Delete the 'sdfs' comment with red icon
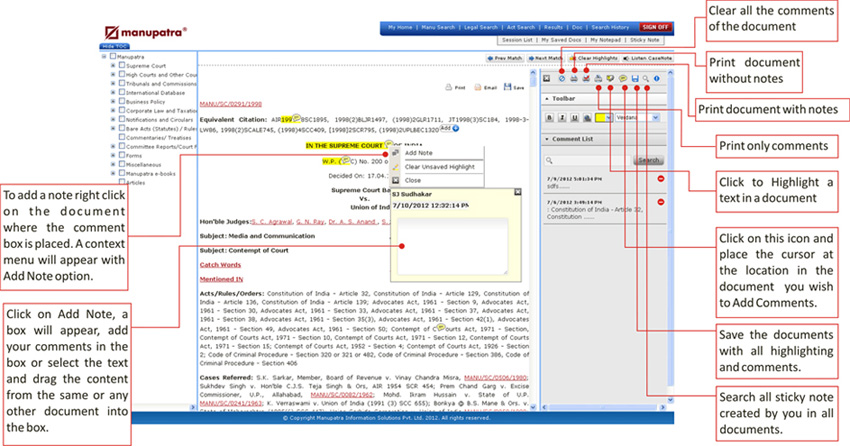850x446 pixels. coord(661,178)
